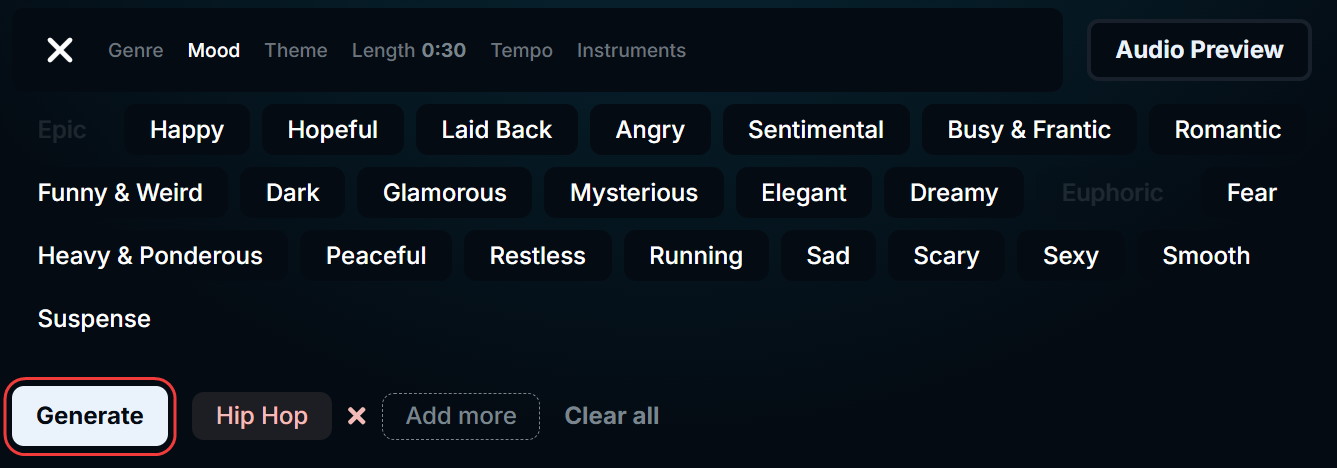This screenshot has width=1337, height=468.
Task: Select the Heavy & Ponderous mood
Action: 150,256
